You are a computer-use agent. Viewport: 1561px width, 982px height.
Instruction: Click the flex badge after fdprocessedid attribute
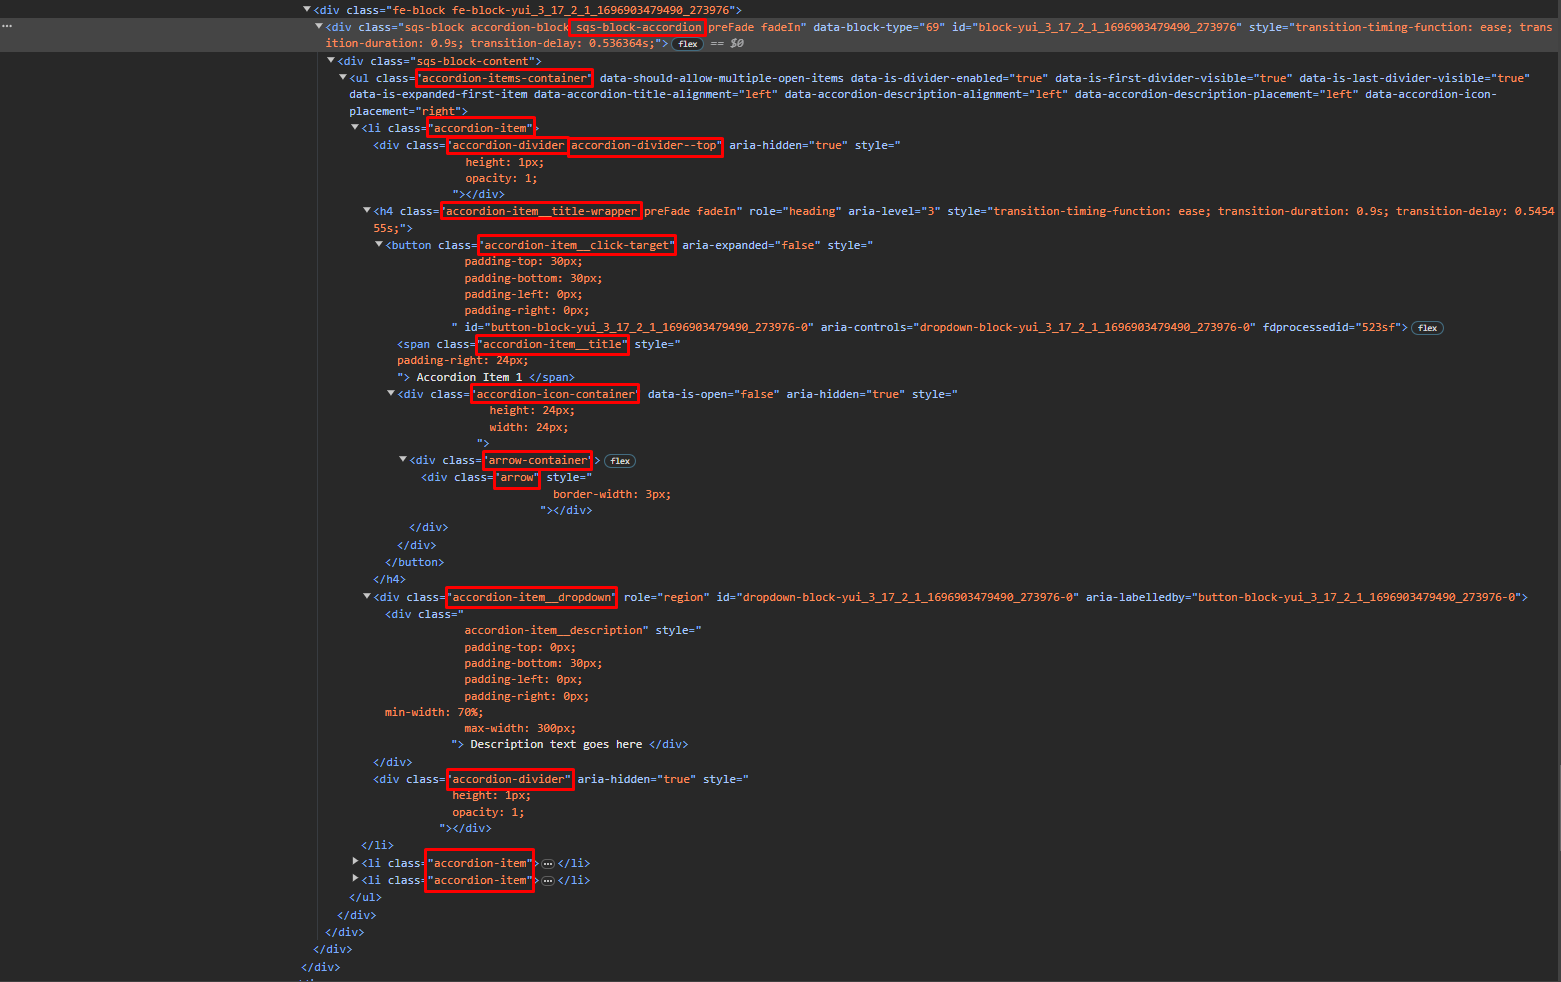[1427, 328]
